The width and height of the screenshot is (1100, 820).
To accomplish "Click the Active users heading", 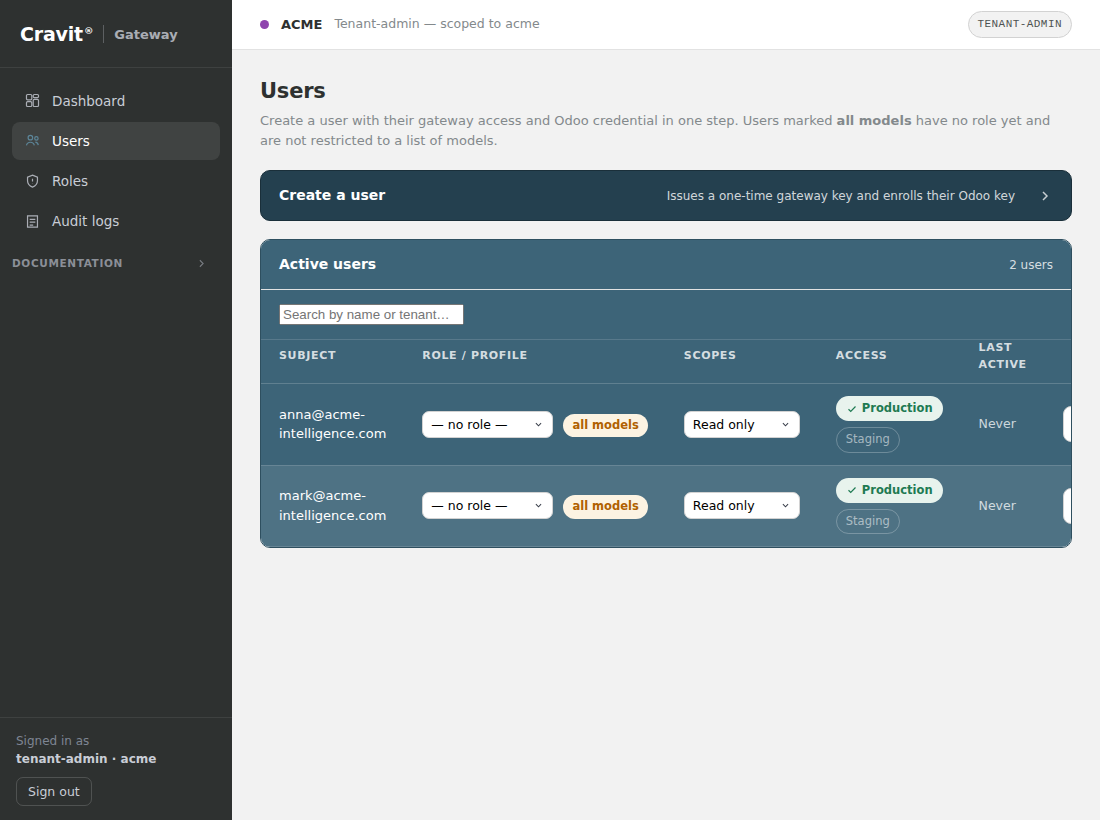I will (x=328, y=264).
